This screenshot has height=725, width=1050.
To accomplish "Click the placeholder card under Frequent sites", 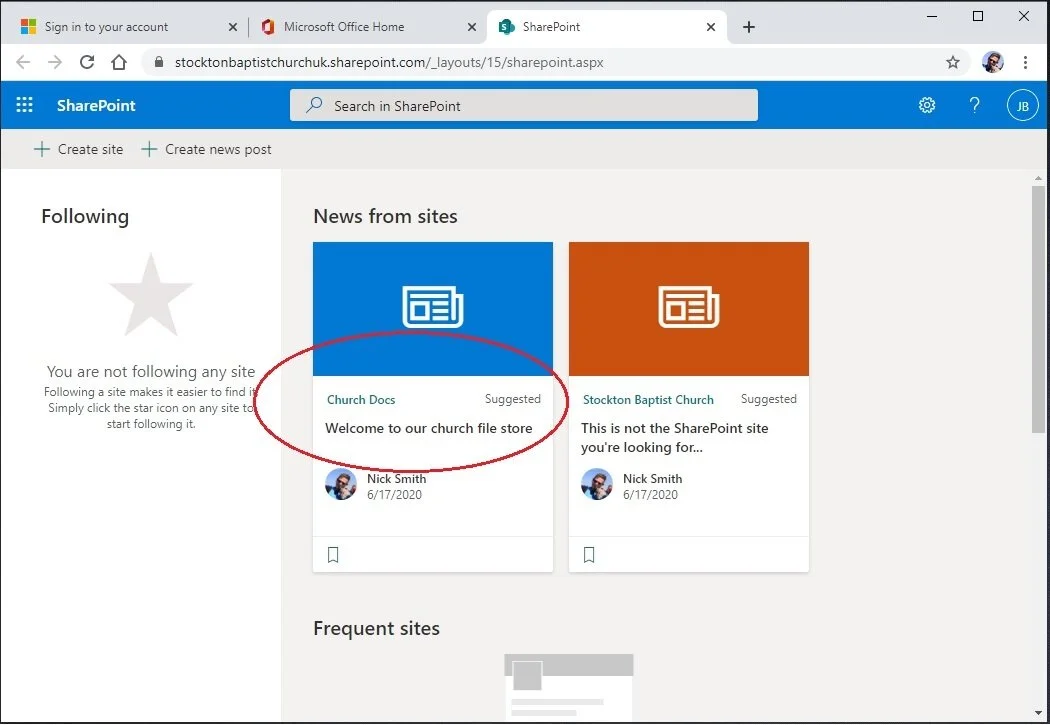I will pyautogui.click(x=569, y=686).
